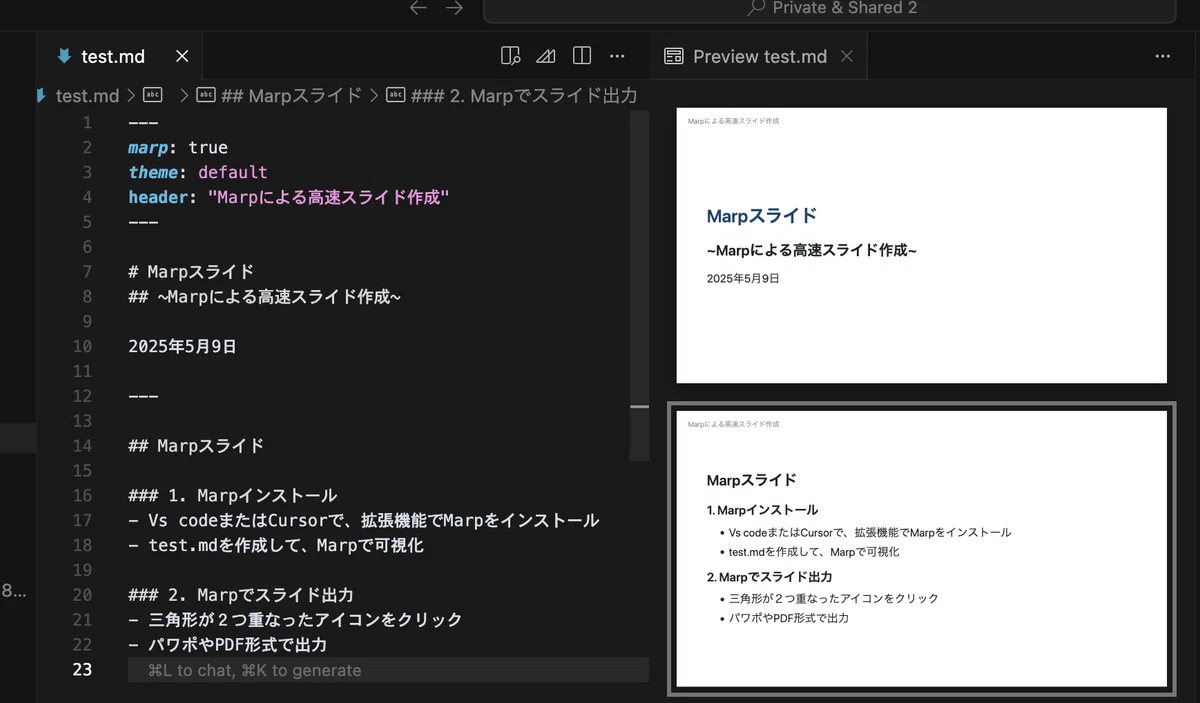The width and height of the screenshot is (1200, 703).
Task: Click '2.Marpでスライド出力' in slide preview
Action: pos(770,577)
